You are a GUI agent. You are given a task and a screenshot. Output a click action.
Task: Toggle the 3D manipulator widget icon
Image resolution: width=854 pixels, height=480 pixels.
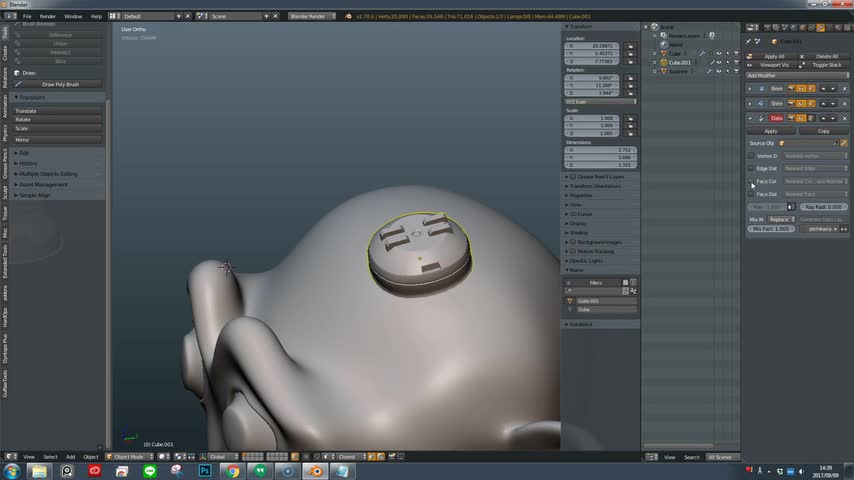click(x=203, y=457)
